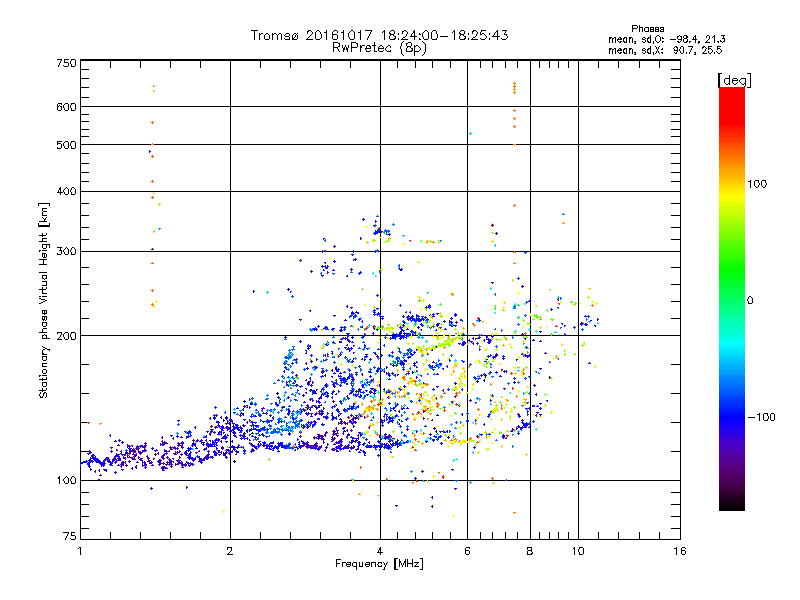Click the colorbar label '100'
The image size is (800, 600).
pos(757,184)
